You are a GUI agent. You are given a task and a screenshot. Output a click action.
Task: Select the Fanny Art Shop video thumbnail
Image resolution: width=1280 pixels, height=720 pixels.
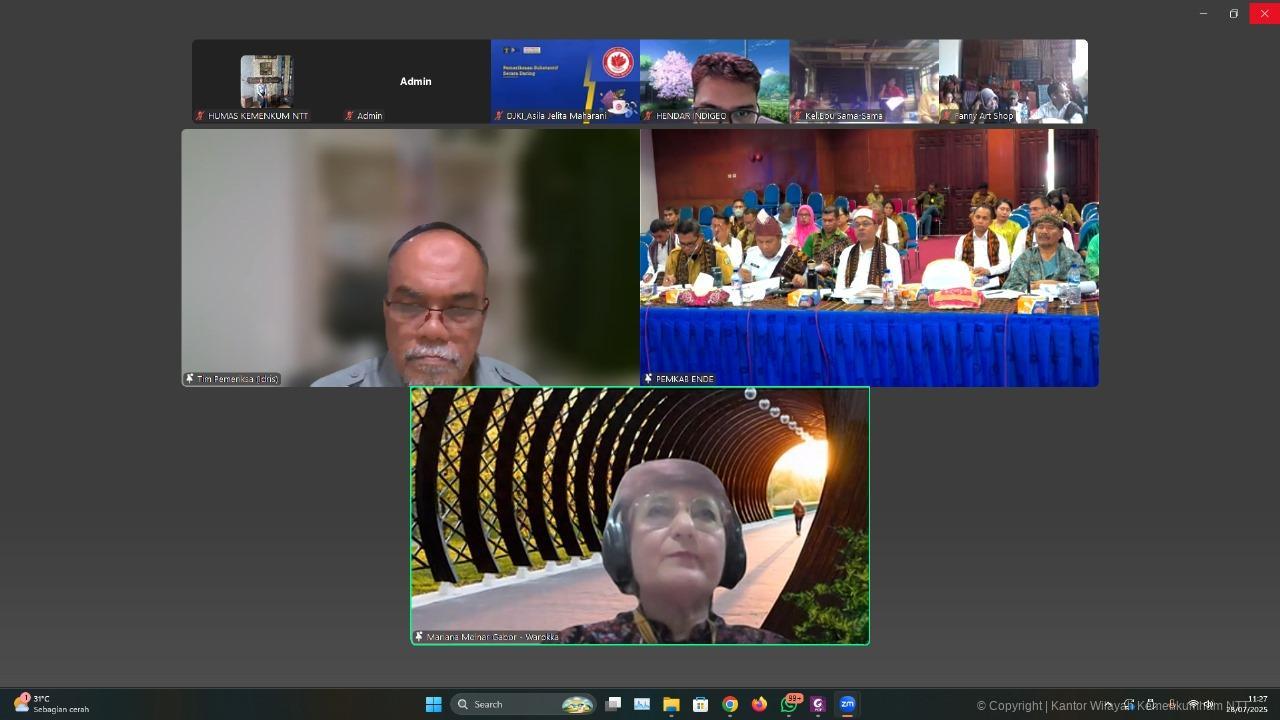coord(1013,82)
